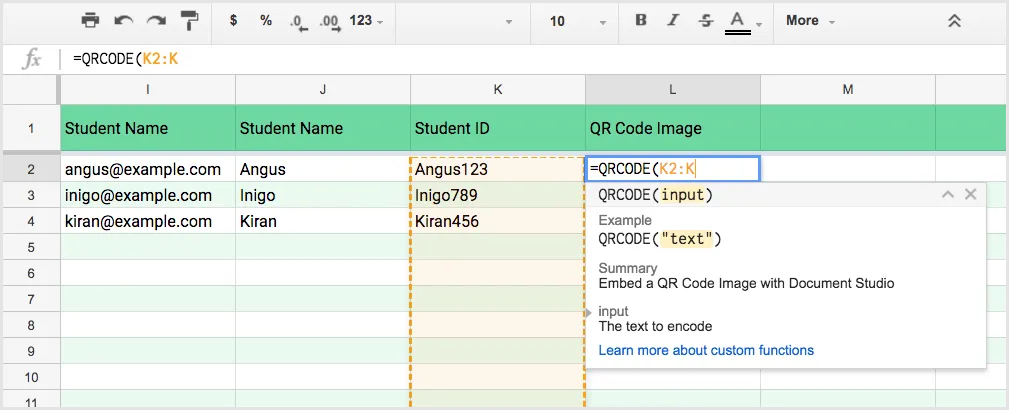Open Learn more about custom functions link
Screen dimensions: 1009x410
[x=706, y=350]
